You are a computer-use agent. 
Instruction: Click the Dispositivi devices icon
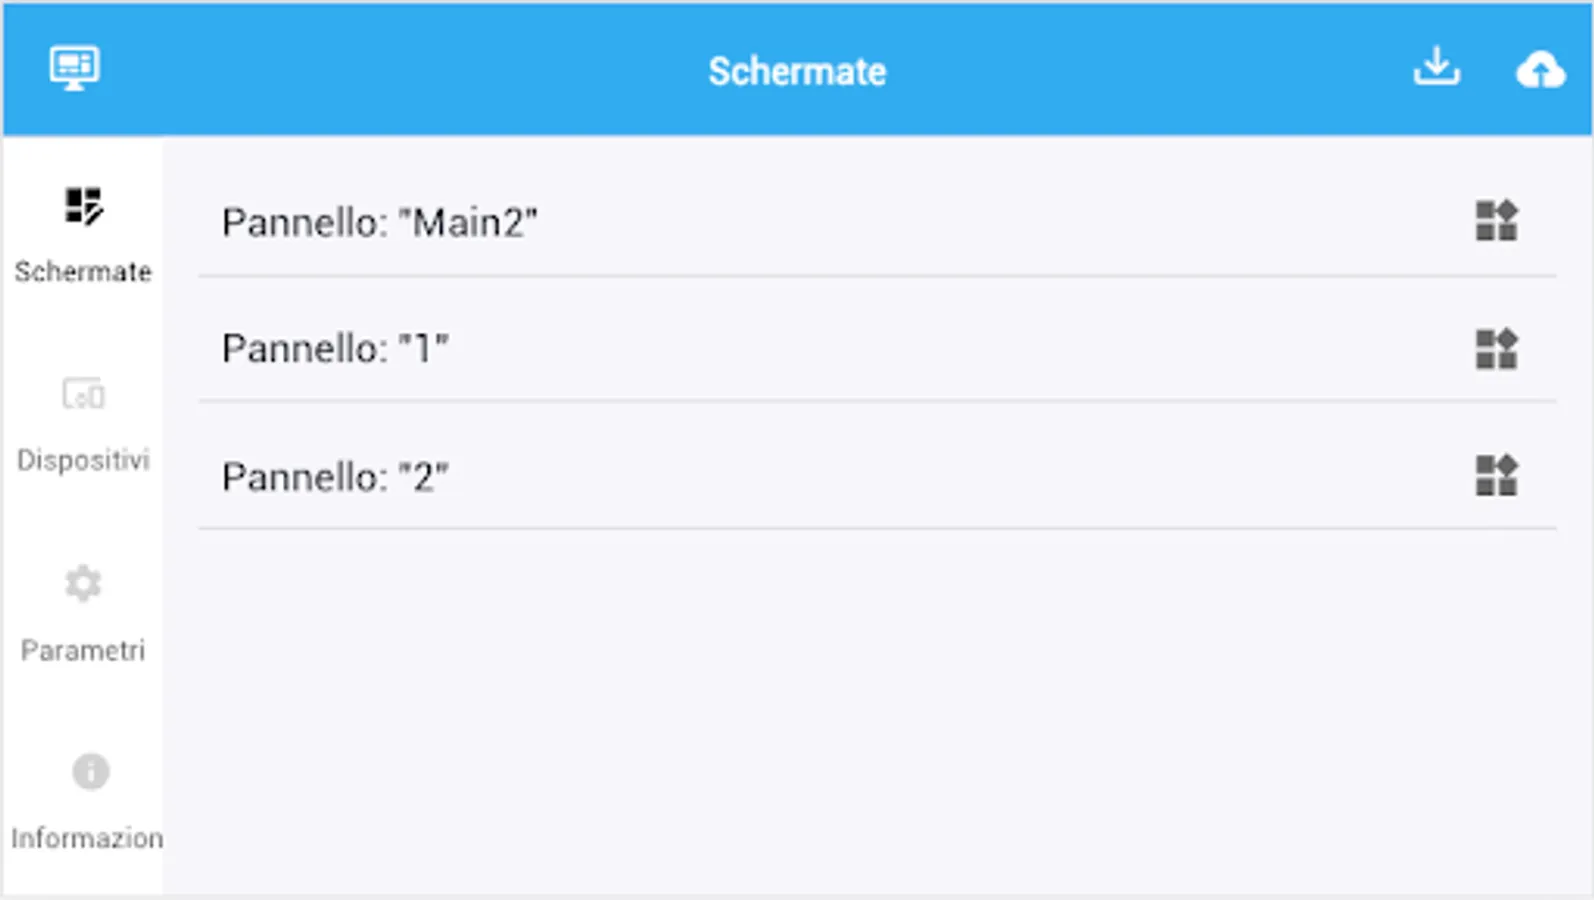pos(83,394)
